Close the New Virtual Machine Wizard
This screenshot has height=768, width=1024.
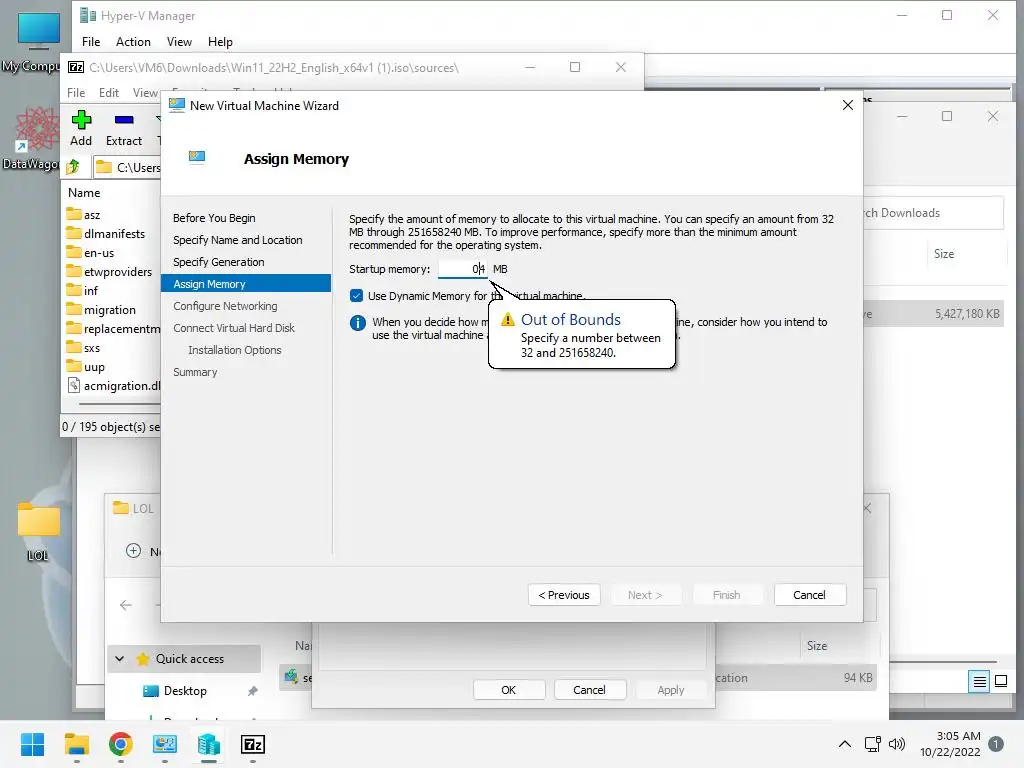click(x=848, y=105)
